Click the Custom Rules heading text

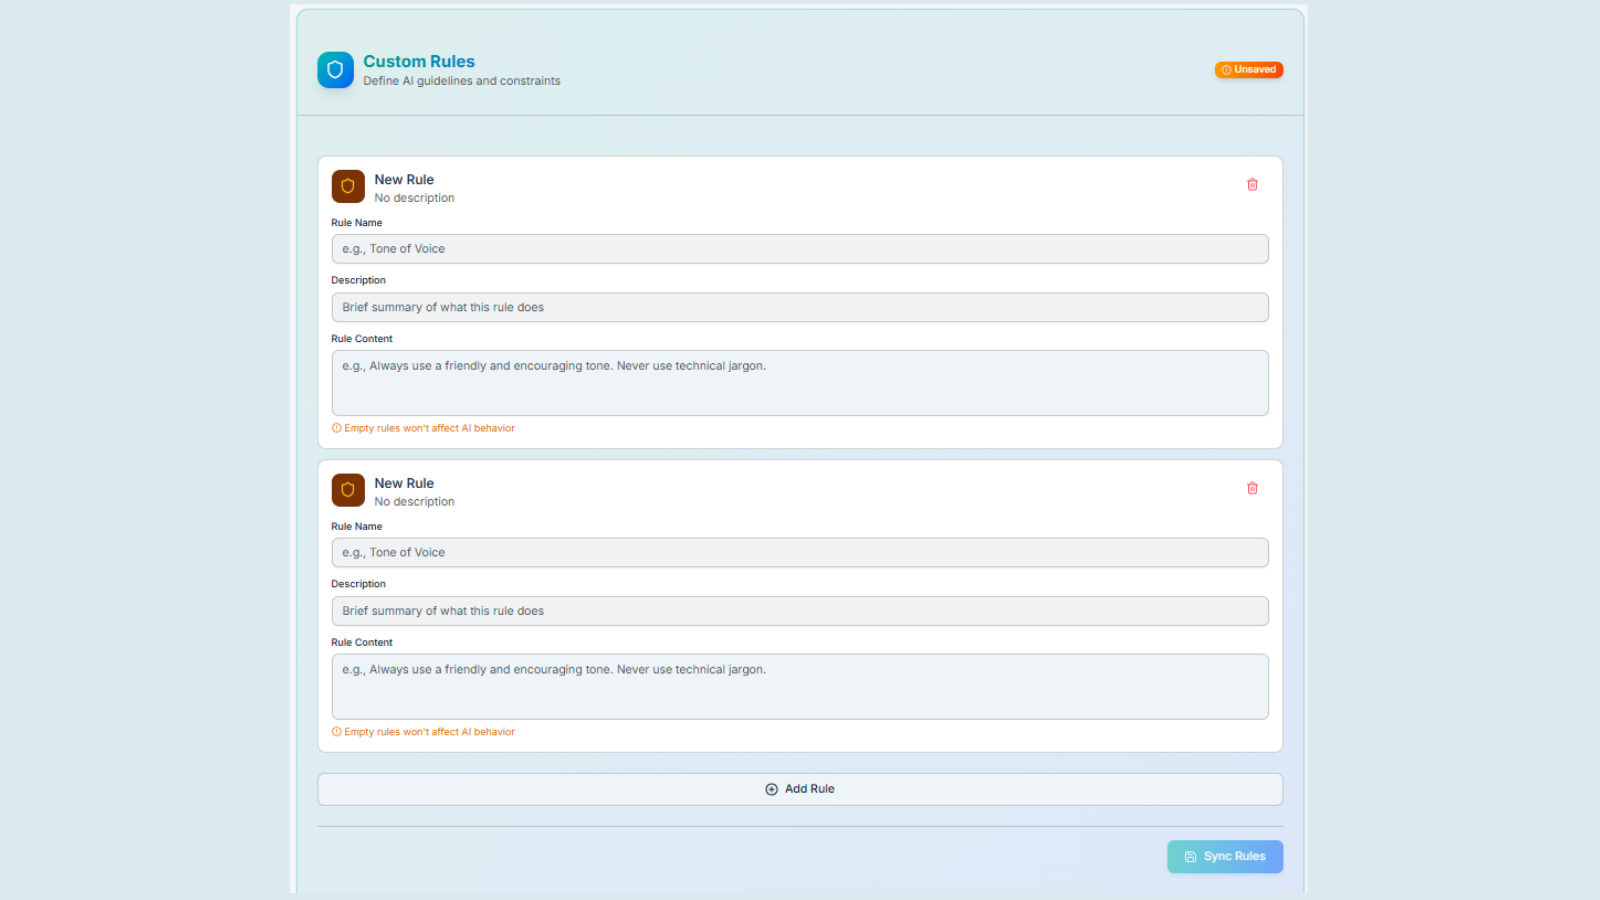point(419,62)
